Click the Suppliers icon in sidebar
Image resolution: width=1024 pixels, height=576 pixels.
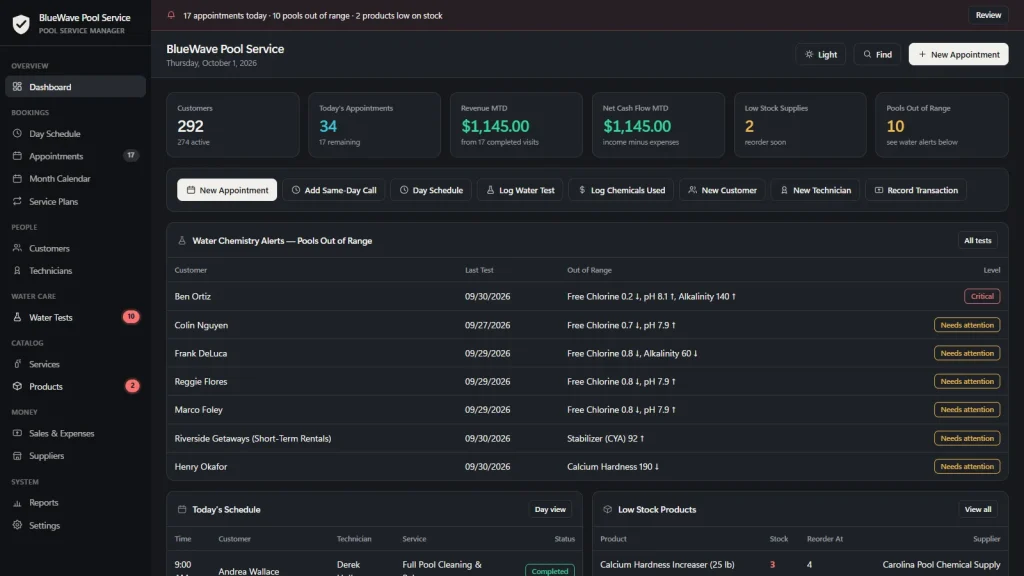(18, 456)
